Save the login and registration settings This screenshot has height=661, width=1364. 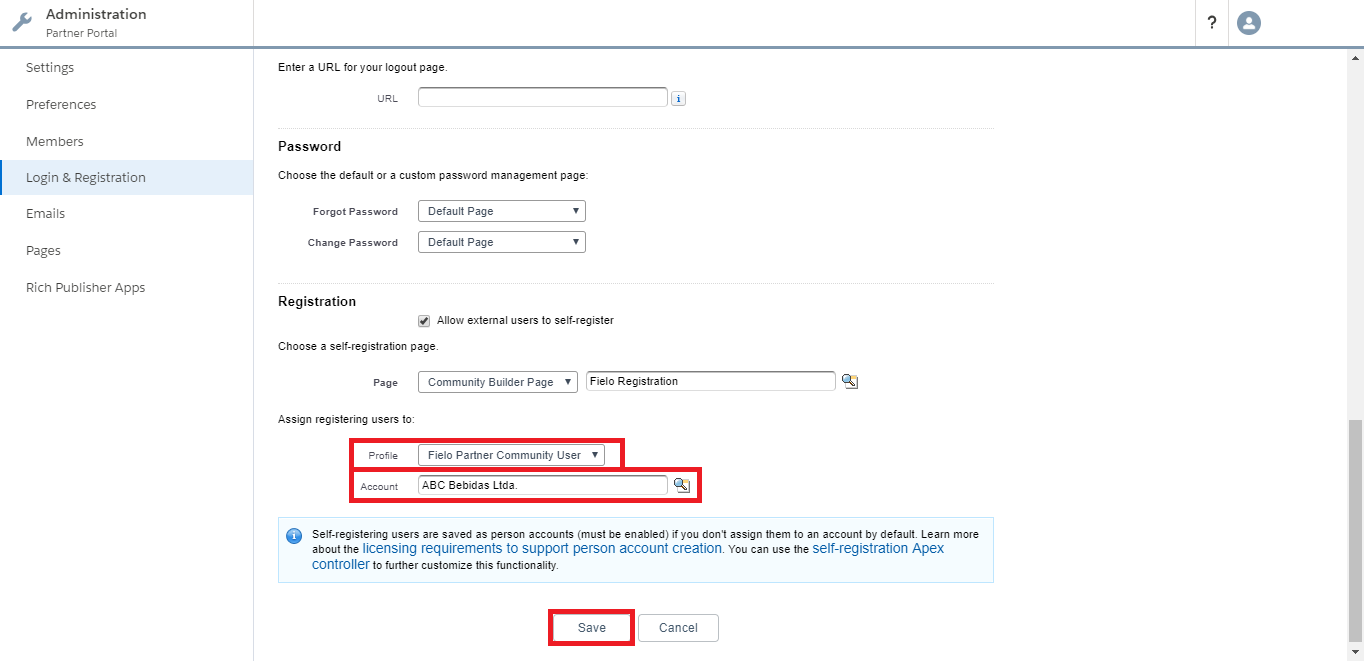(x=592, y=627)
